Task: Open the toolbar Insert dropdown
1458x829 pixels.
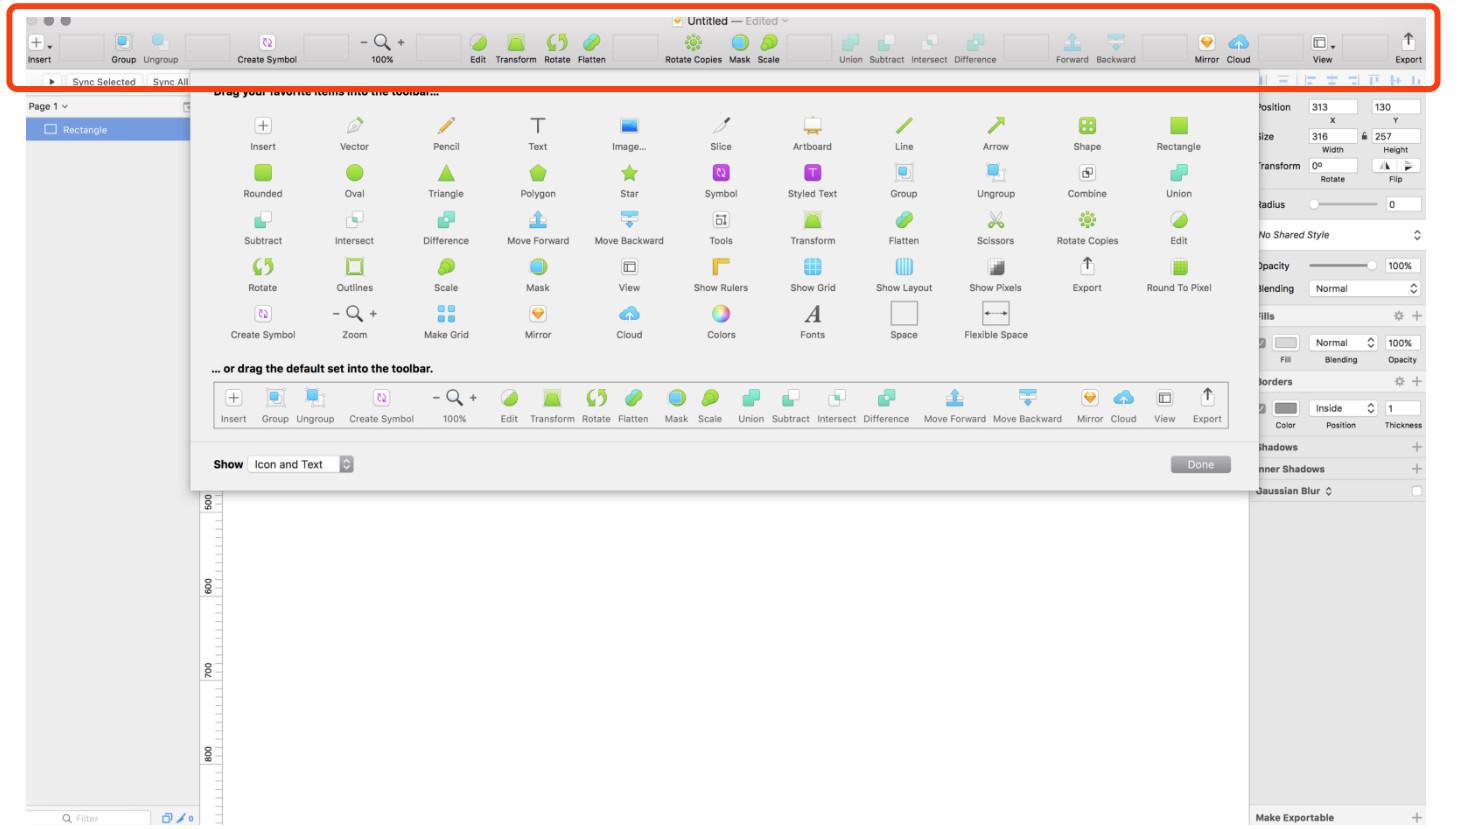Action: pyautogui.click(x=39, y=48)
